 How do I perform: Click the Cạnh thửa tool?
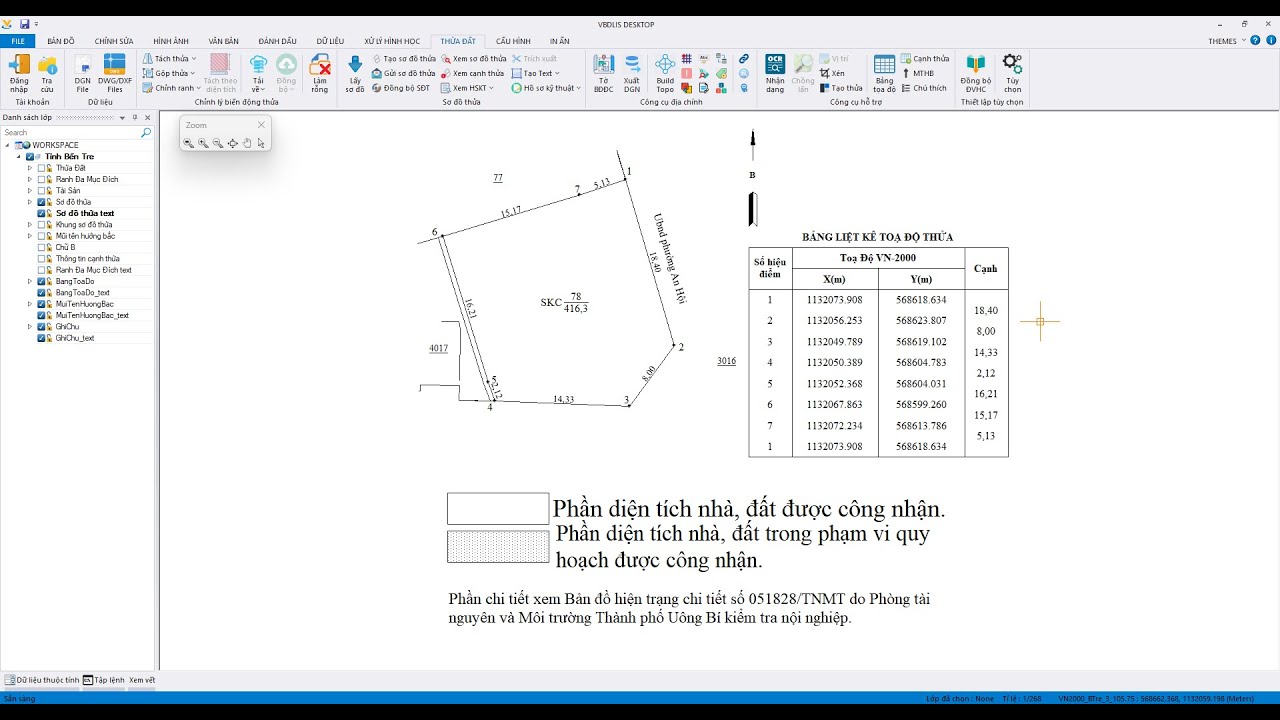925,59
